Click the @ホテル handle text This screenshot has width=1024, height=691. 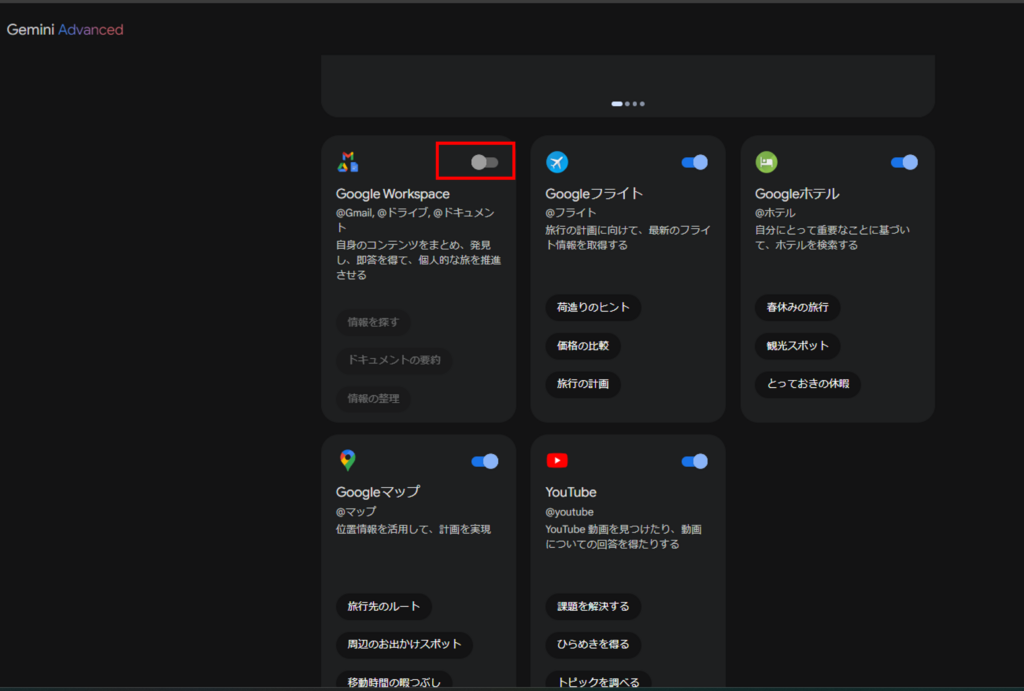click(775, 212)
